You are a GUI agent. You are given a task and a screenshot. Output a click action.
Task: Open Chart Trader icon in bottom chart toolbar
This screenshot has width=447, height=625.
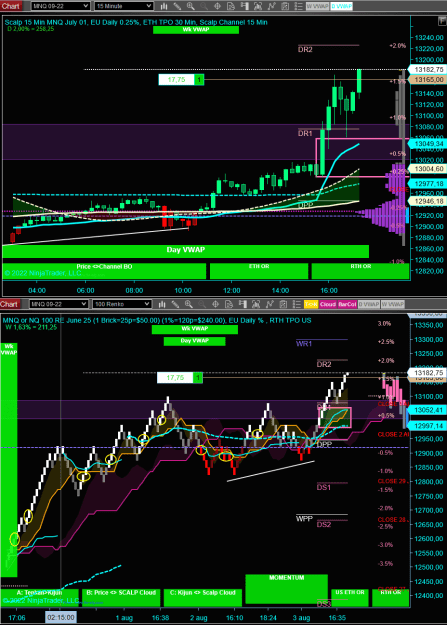(242, 304)
